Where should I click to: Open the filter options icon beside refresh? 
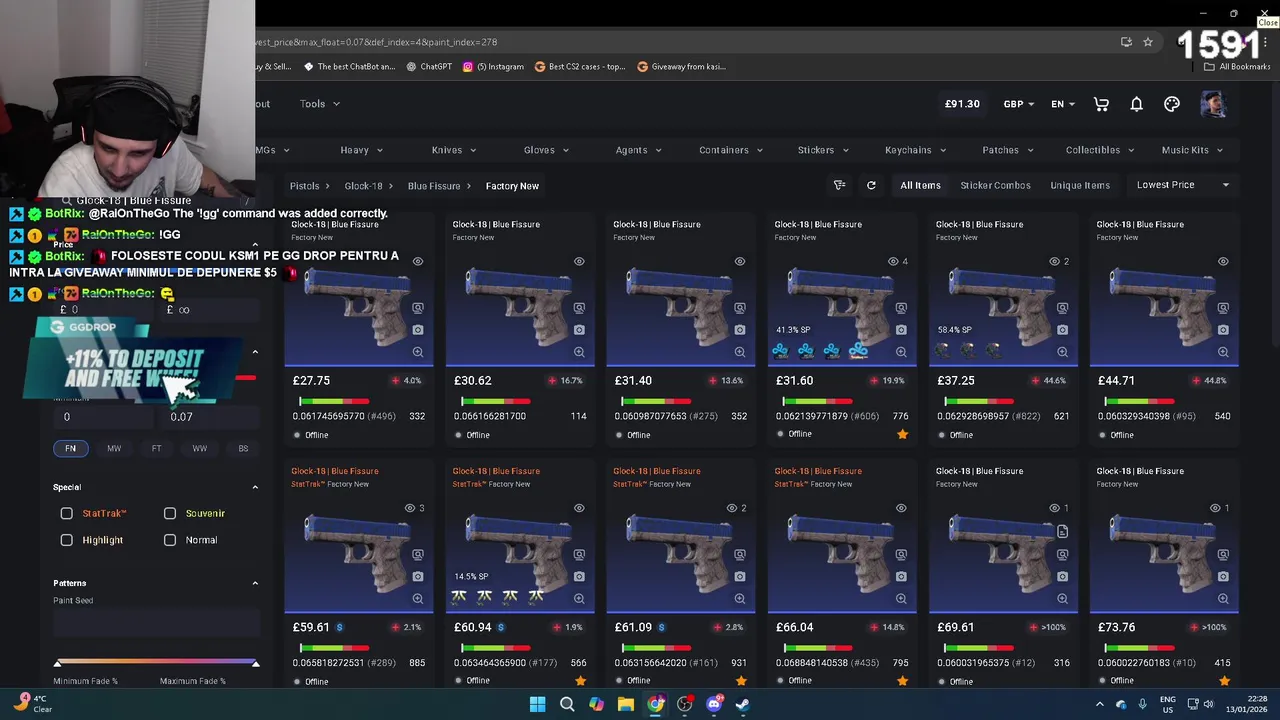point(839,185)
